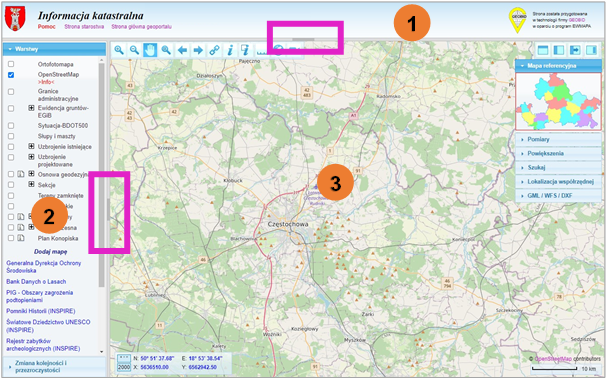Tick the Granice administracyjne checkbox
This screenshot has width=606, height=378.
click(x=11, y=92)
